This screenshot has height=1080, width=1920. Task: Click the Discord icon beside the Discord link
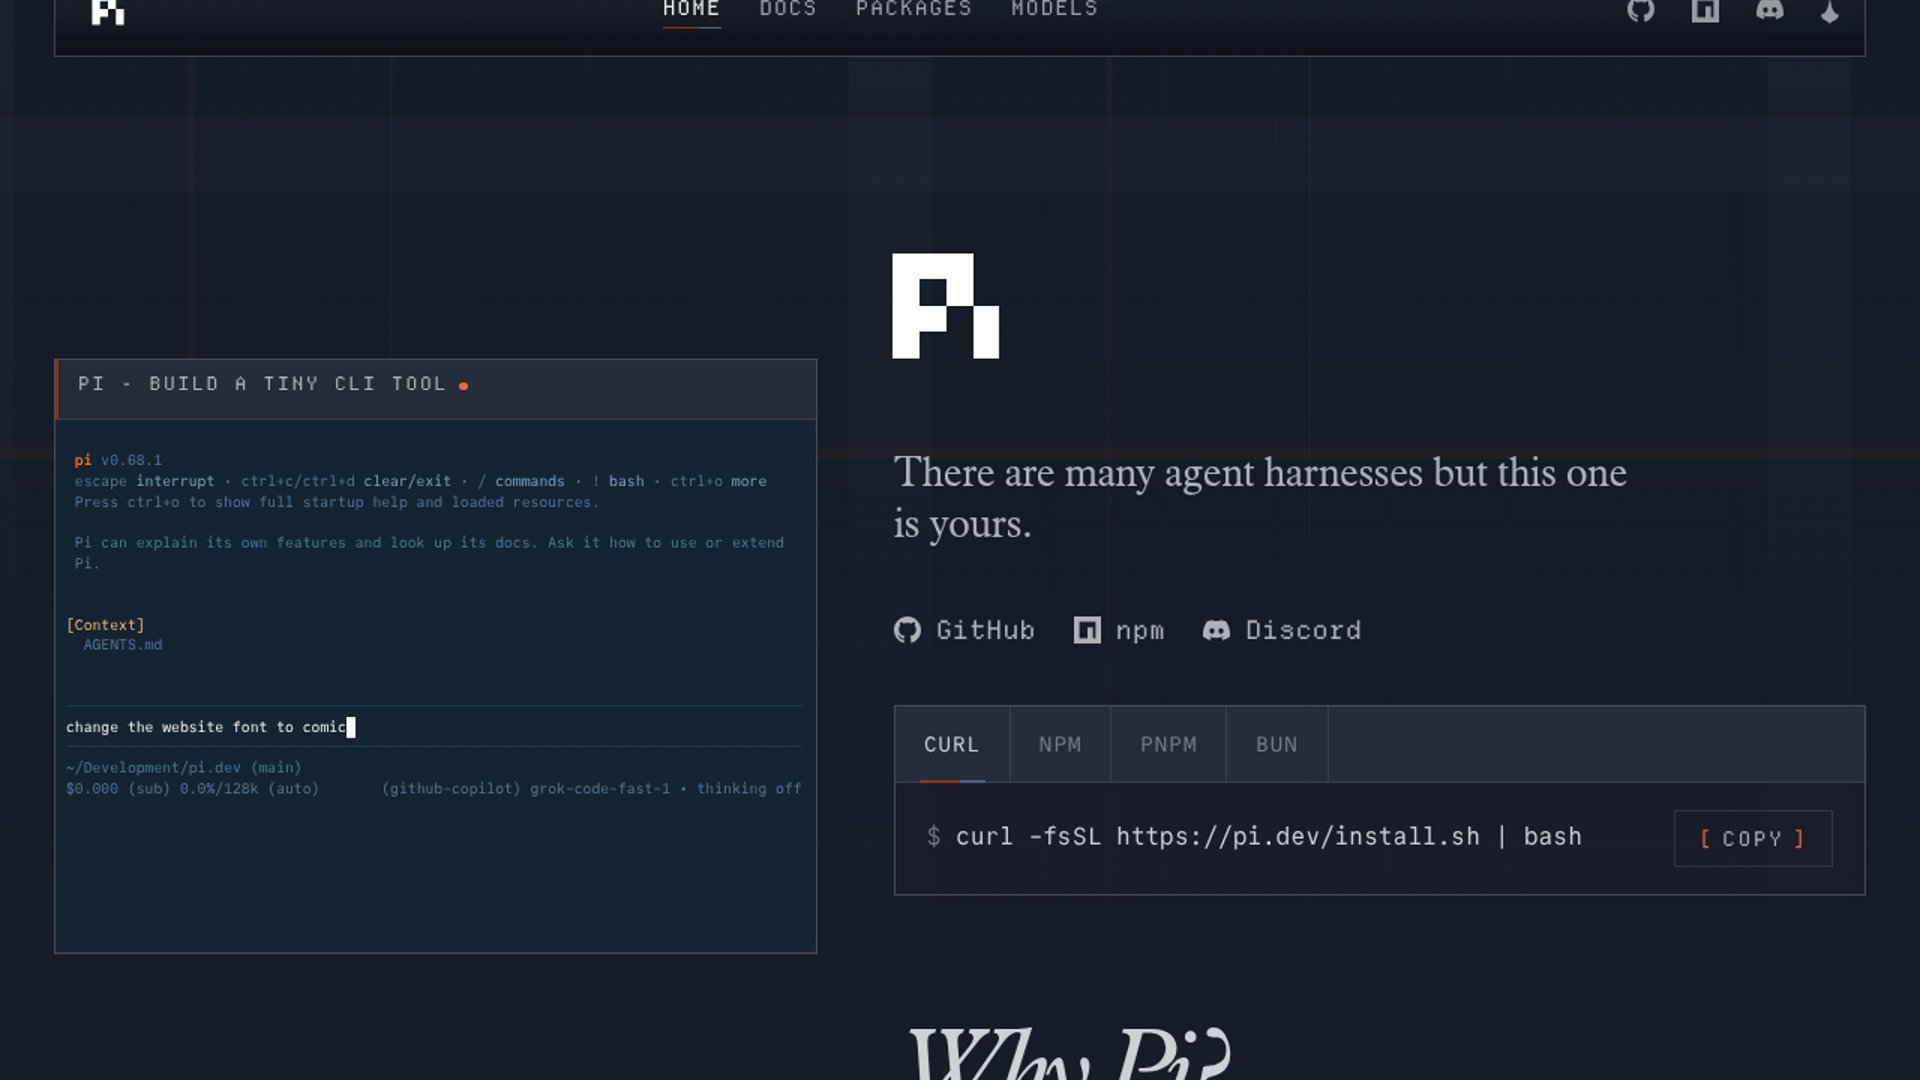coord(1216,630)
